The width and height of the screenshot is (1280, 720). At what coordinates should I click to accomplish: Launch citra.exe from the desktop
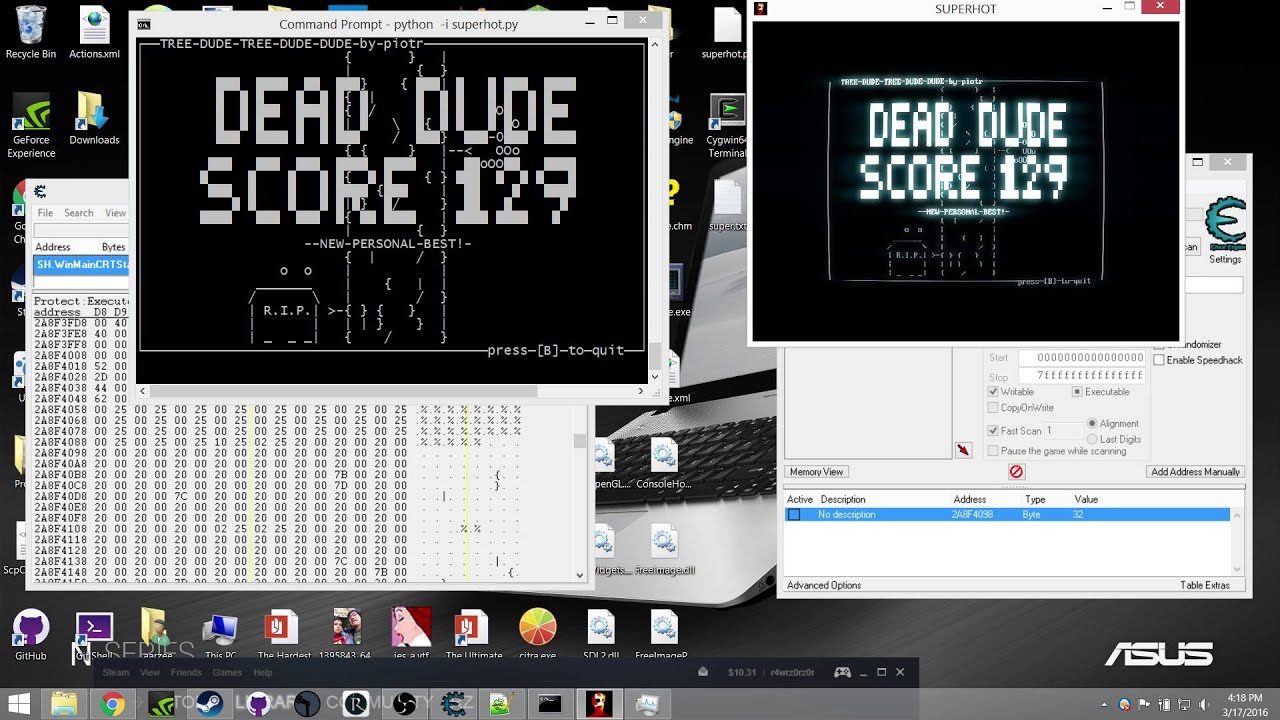tap(538, 634)
